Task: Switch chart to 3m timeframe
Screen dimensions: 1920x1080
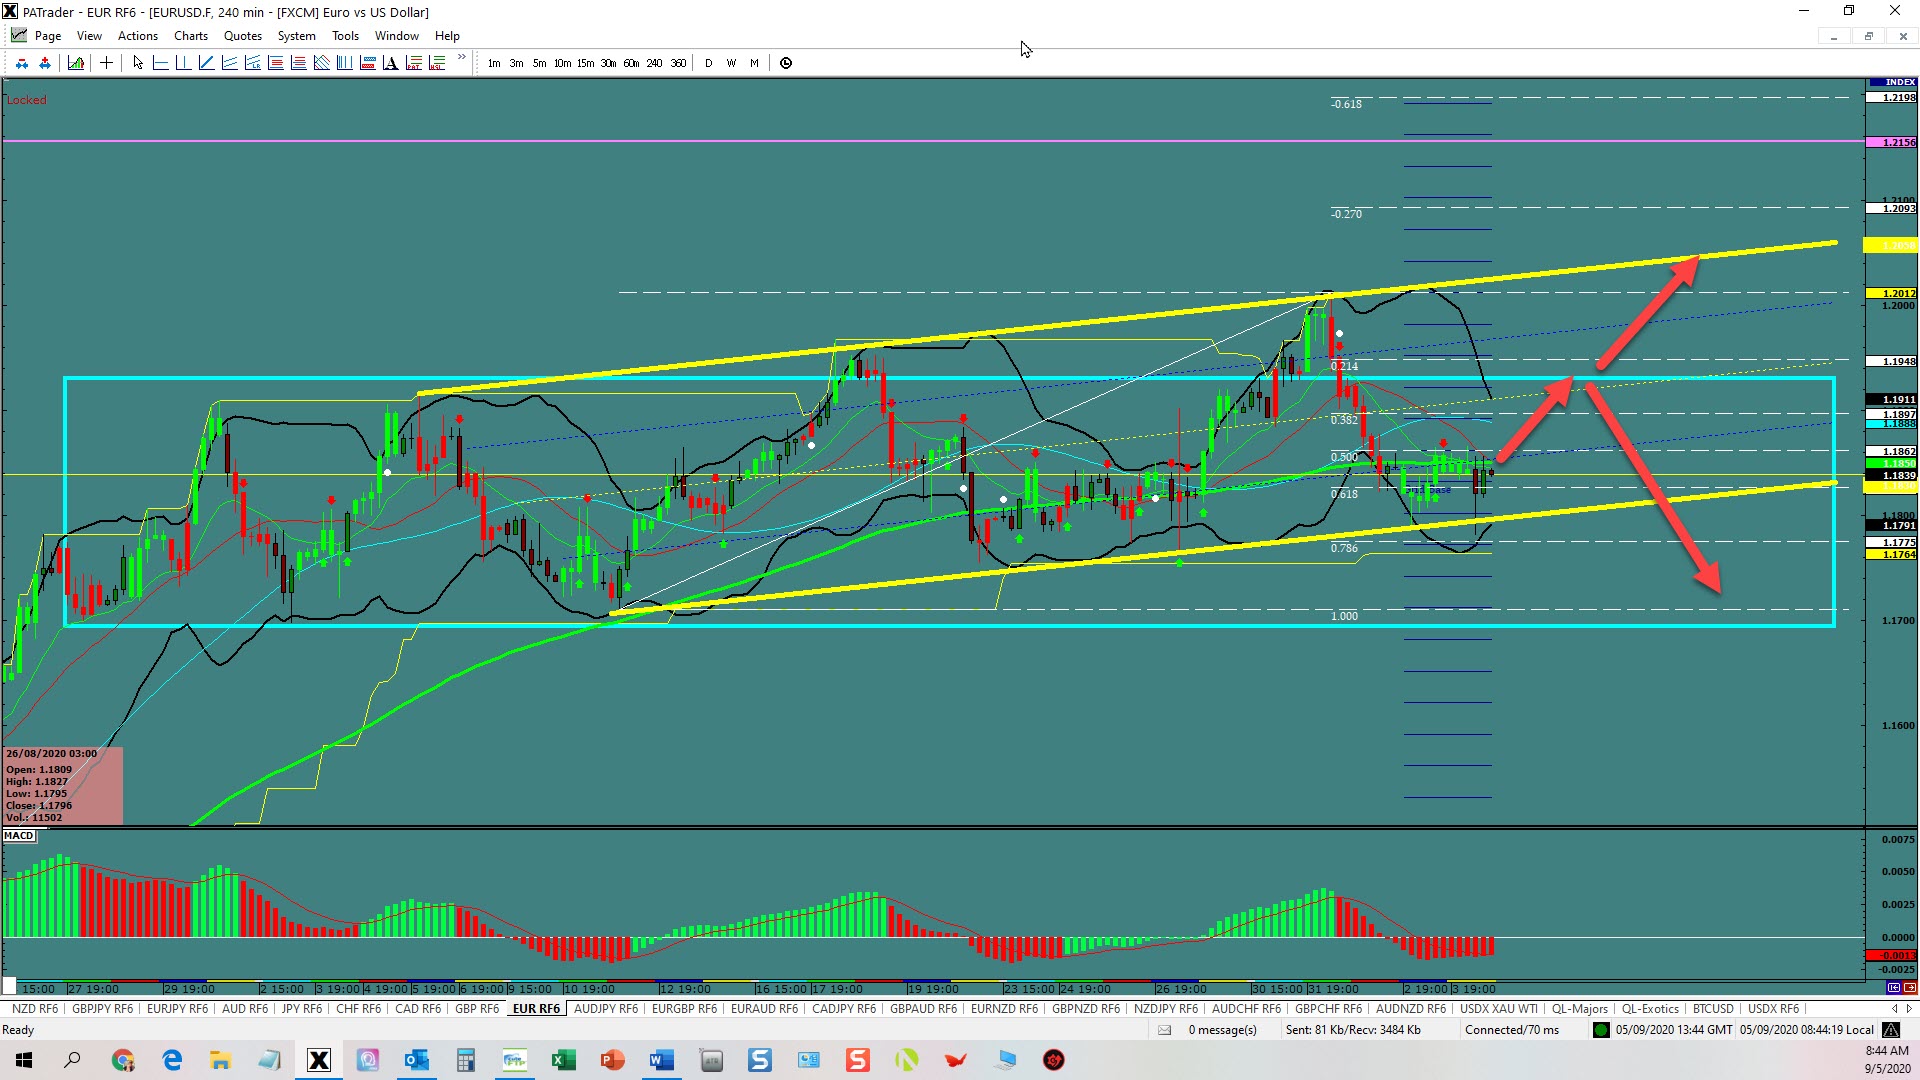Action: (516, 63)
